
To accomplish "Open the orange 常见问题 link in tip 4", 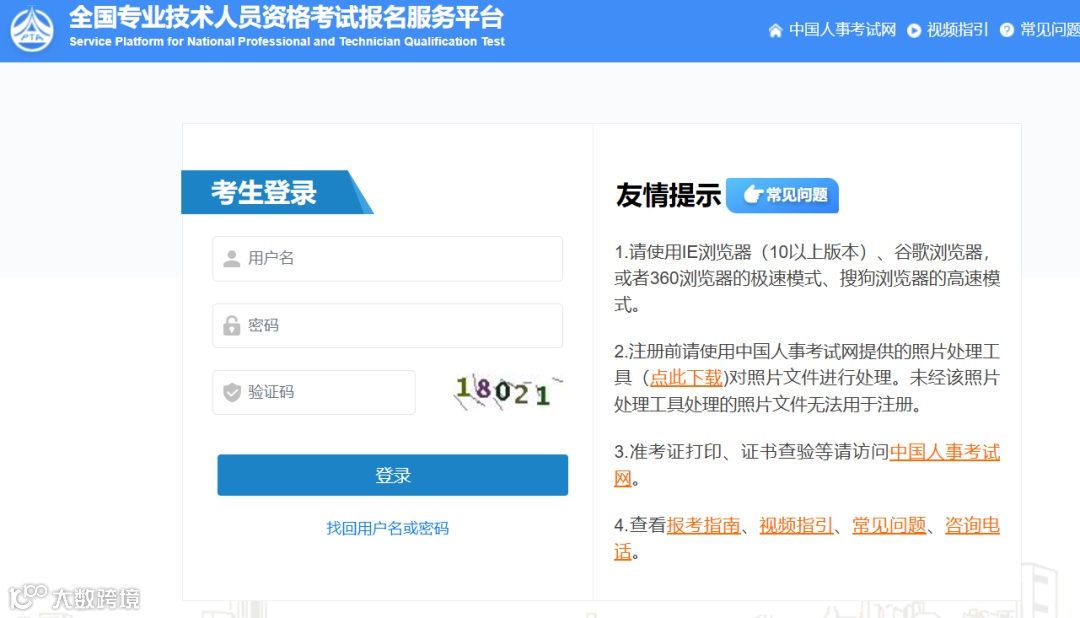I will [x=889, y=526].
